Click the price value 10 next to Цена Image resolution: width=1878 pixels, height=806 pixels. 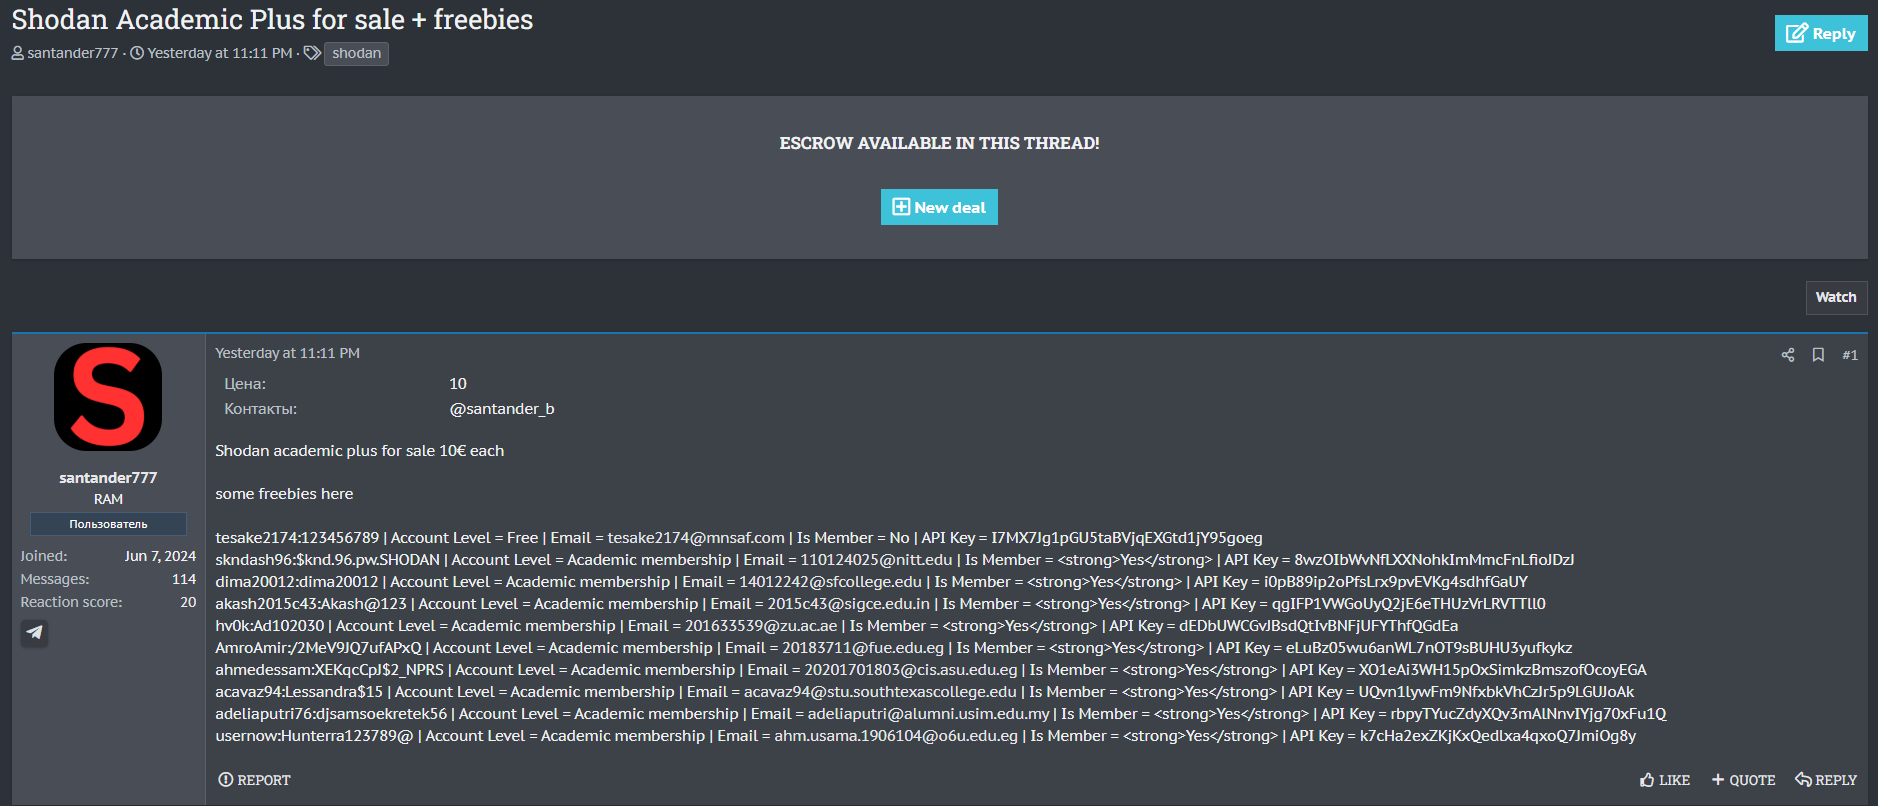pos(458,384)
